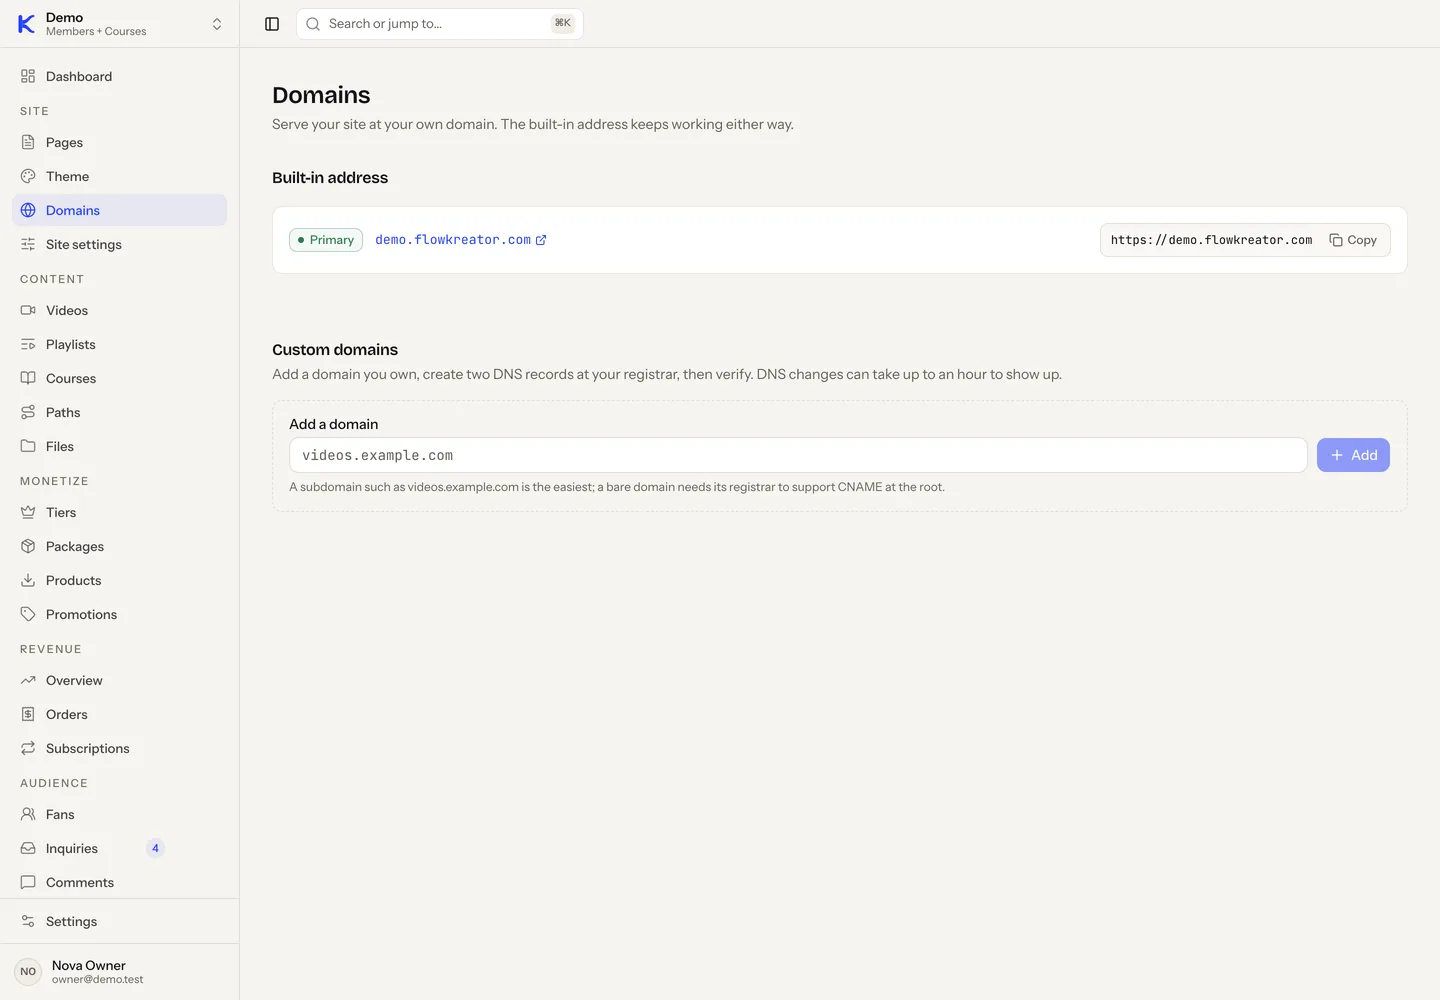The height and width of the screenshot is (1000, 1440).
Task: Click the Theme palette icon
Action: (28, 176)
